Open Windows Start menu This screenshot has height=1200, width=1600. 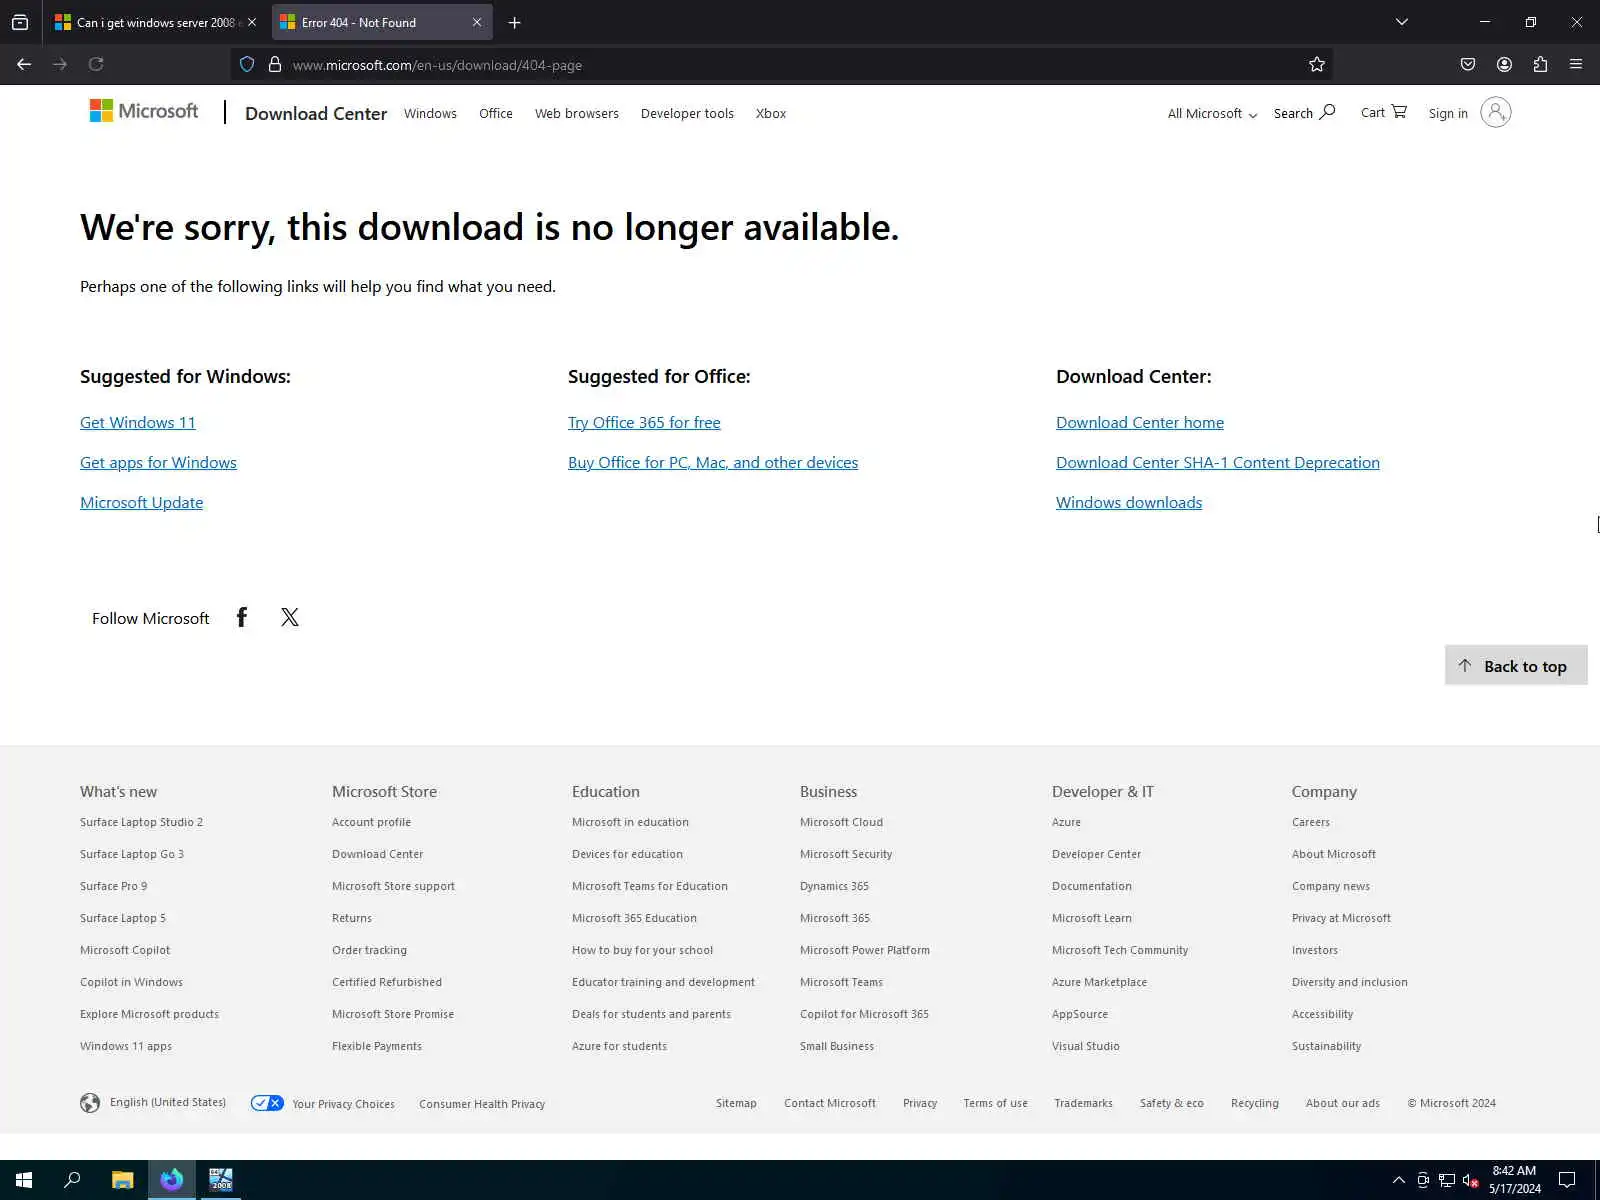pyautogui.click(x=24, y=1180)
